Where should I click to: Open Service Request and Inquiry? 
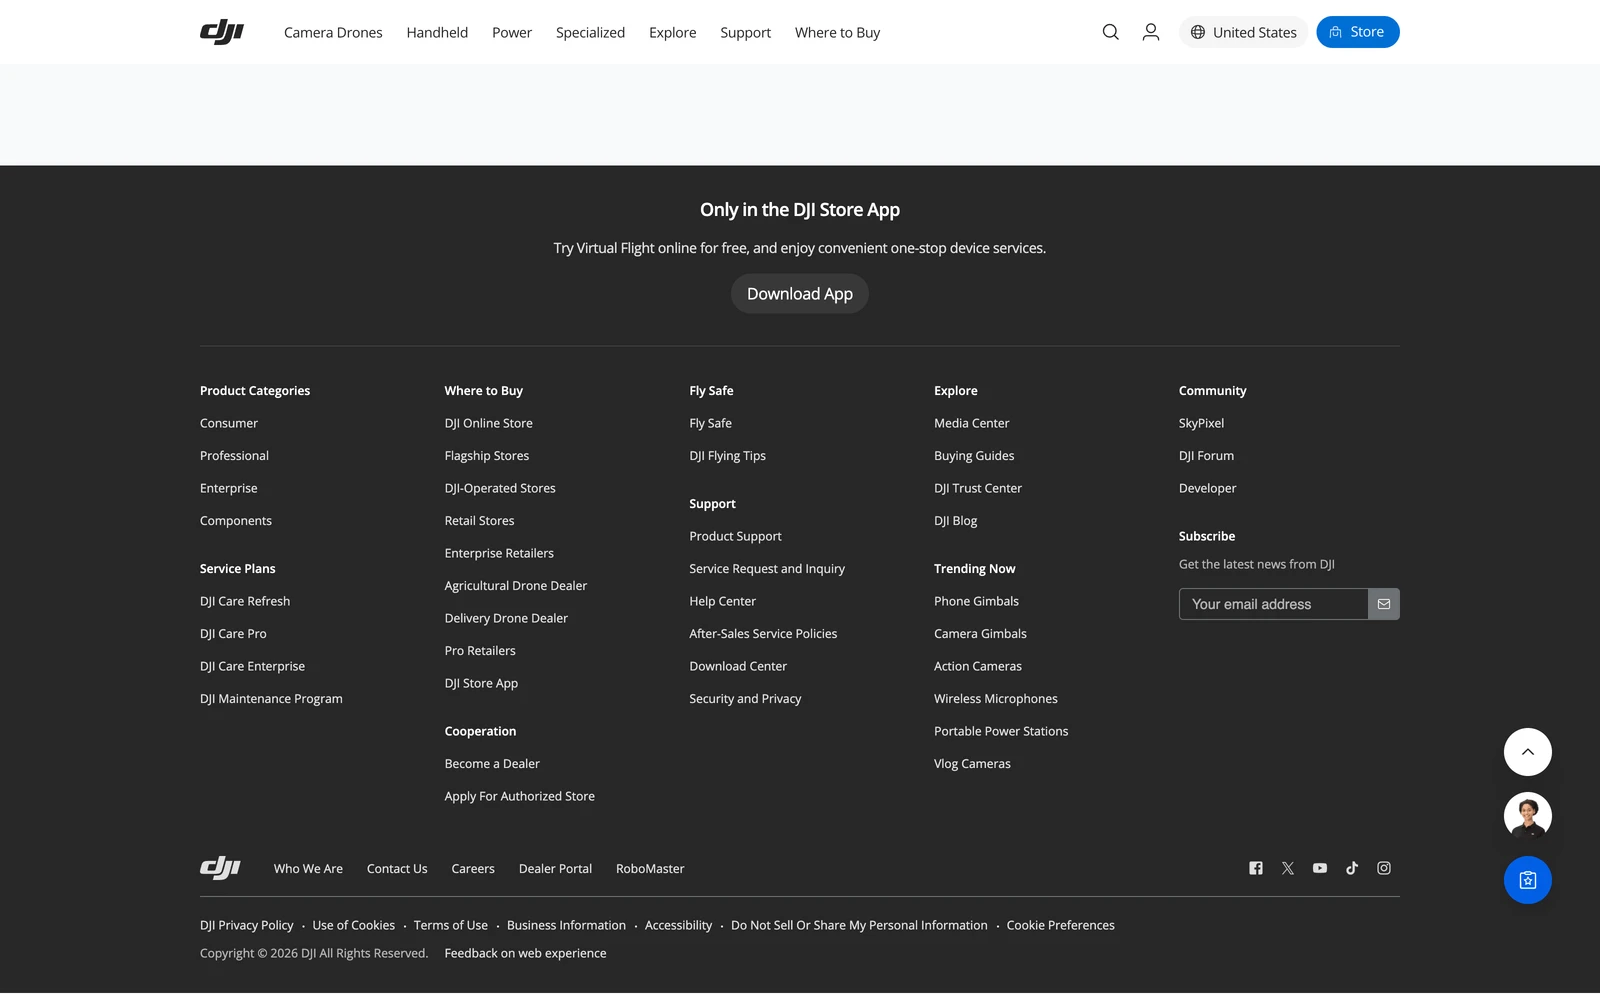pos(767,569)
